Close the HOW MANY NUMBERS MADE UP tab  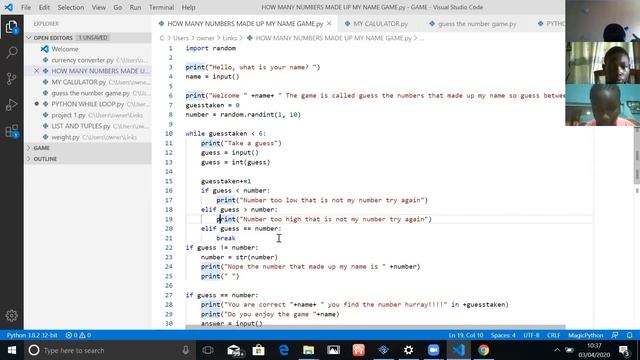coord(329,24)
